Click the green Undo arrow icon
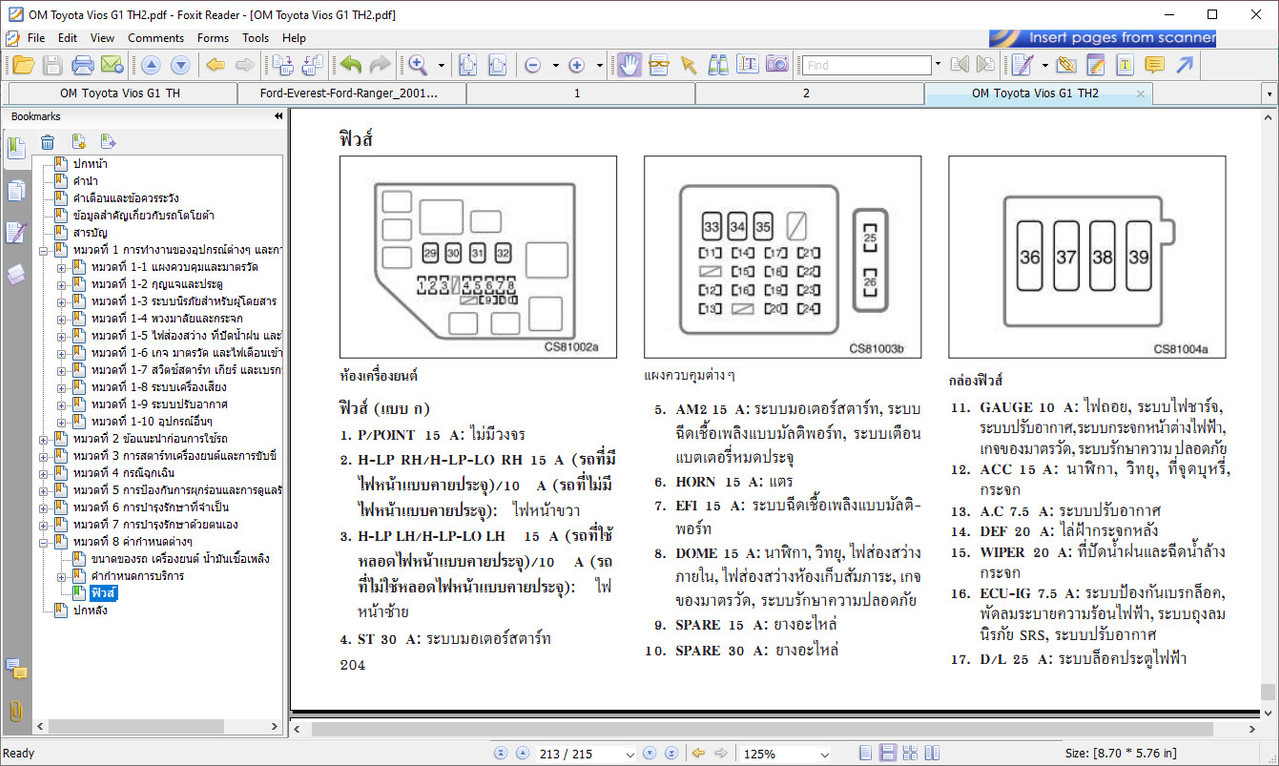The width and height of the screenshot is (1279, 766). [350, 65]
